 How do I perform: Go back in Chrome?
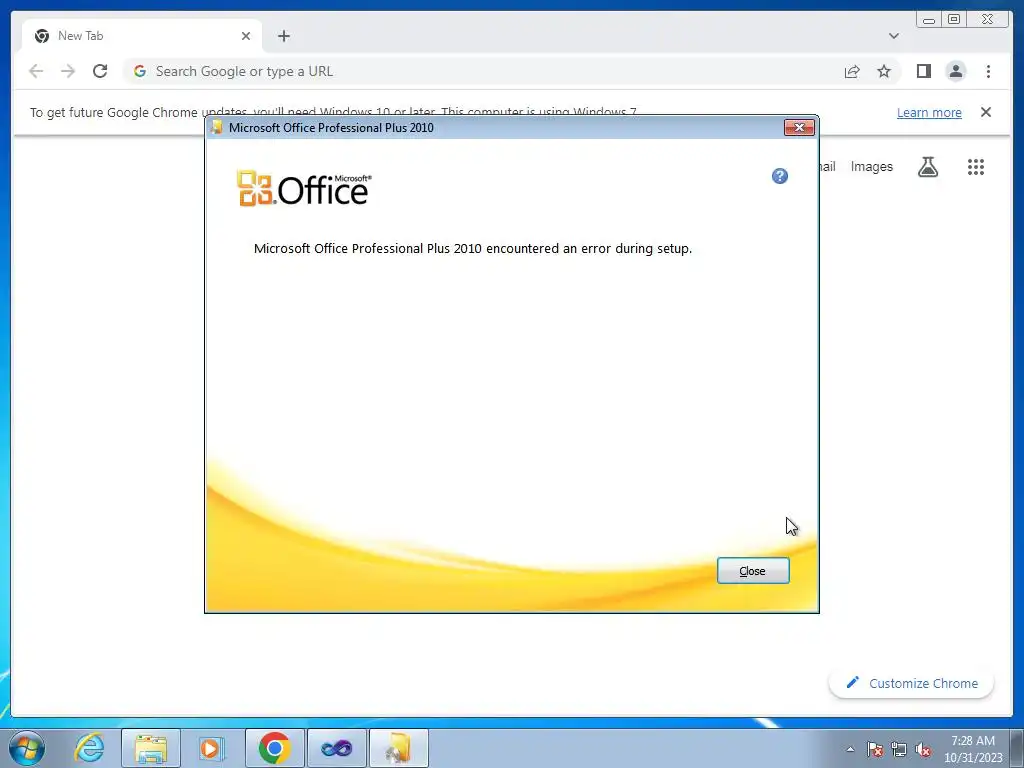click(36, 71)
